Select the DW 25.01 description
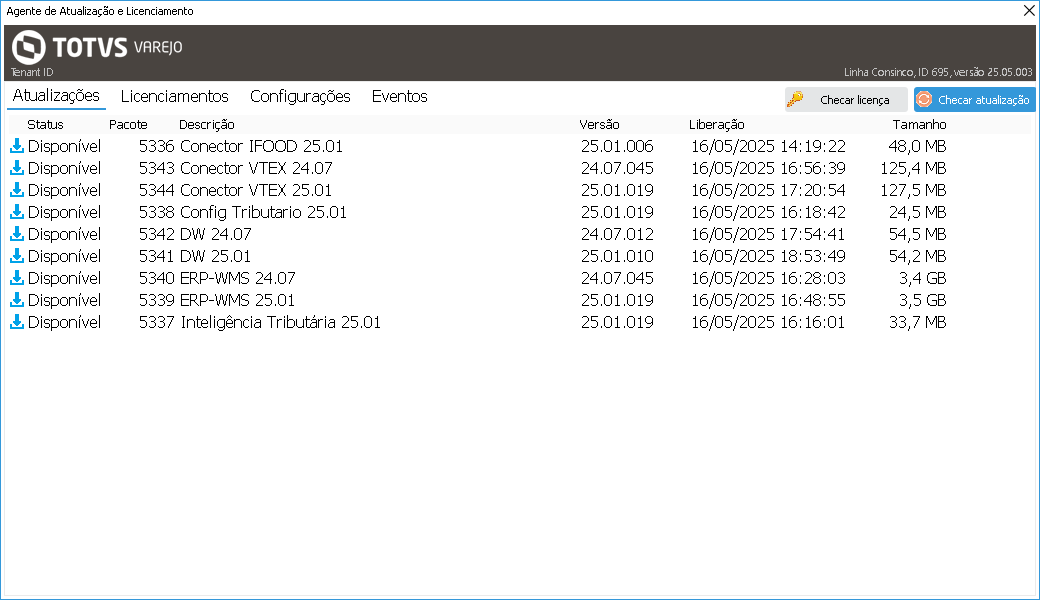1040x600 pixels. [215, 256]
